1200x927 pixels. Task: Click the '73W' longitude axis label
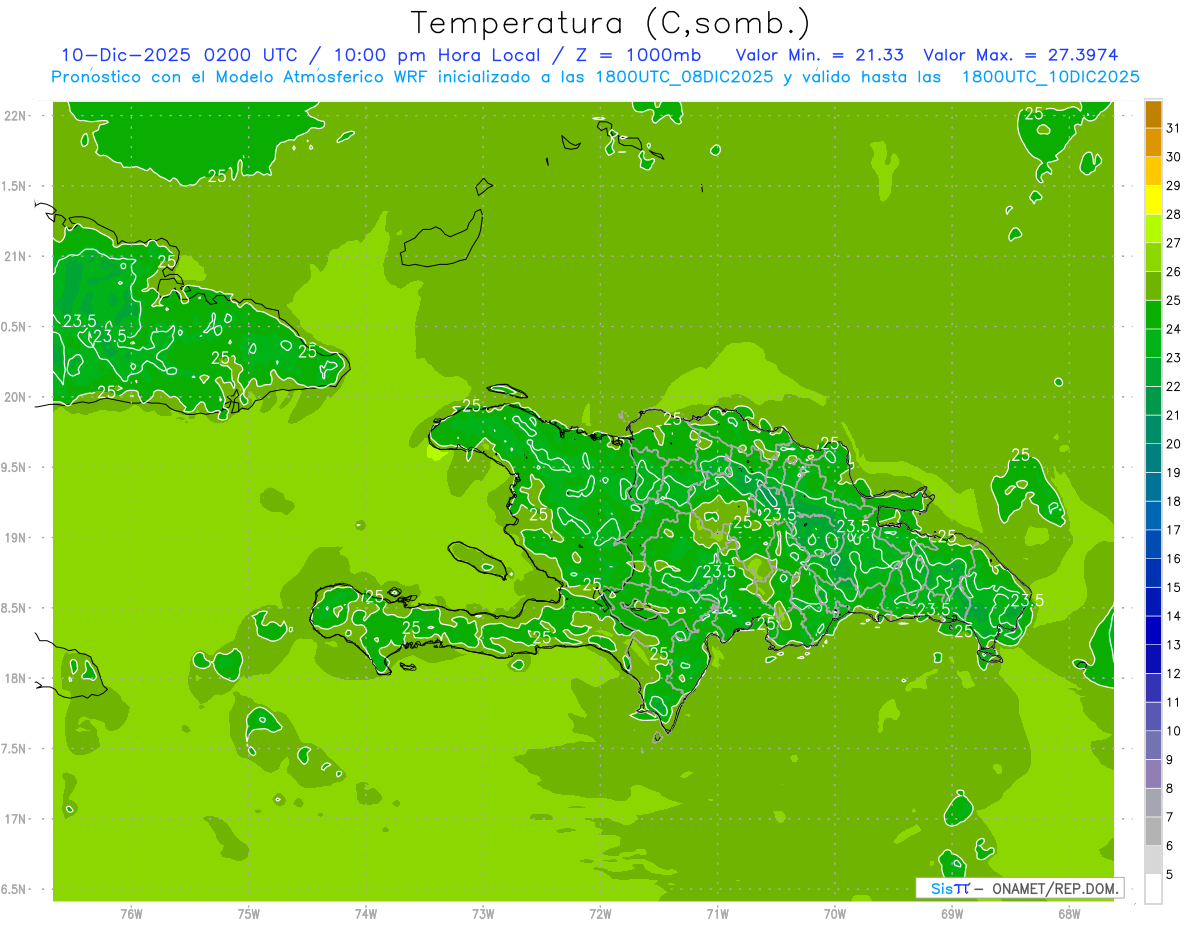483,914
